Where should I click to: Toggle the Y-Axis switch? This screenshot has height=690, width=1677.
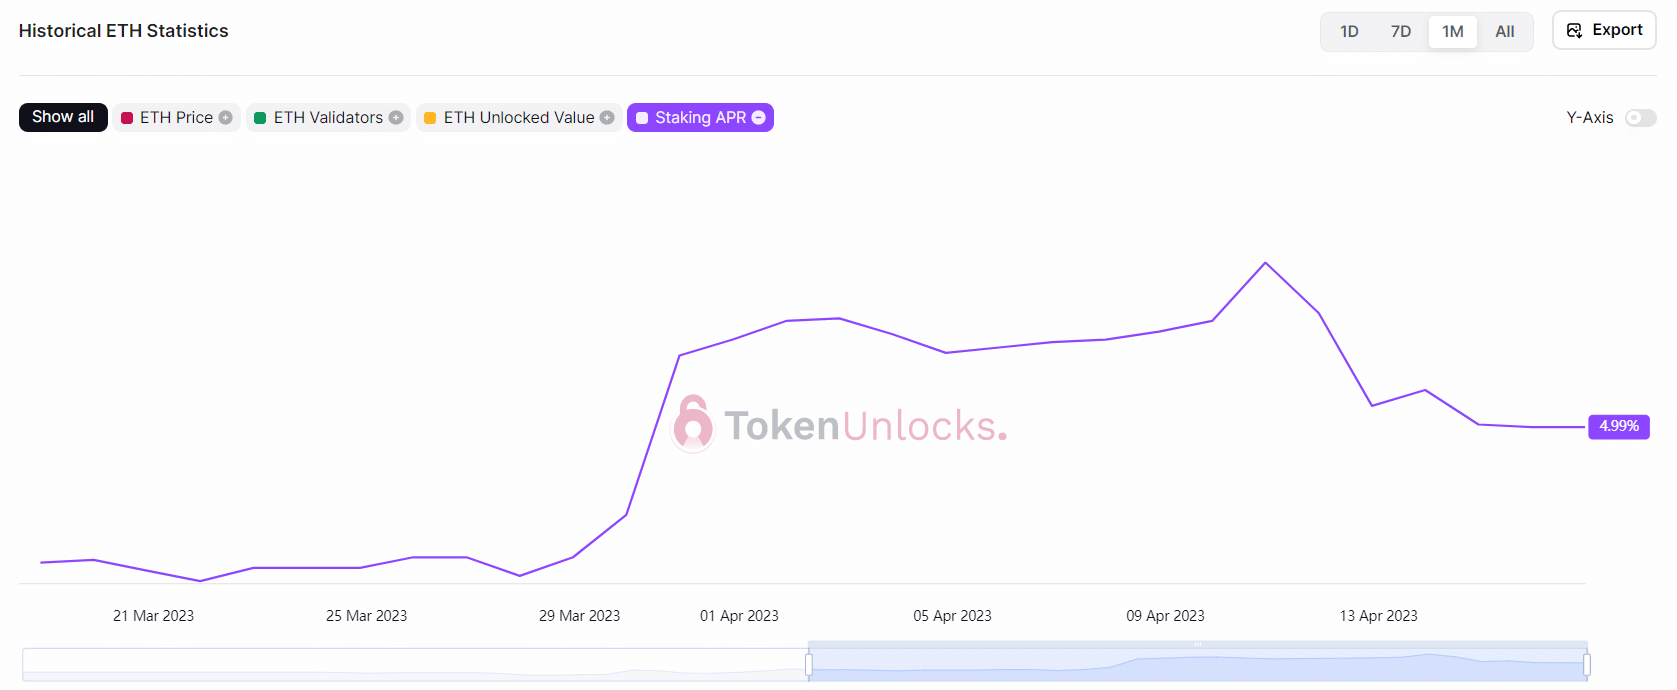pos(1640,118)
